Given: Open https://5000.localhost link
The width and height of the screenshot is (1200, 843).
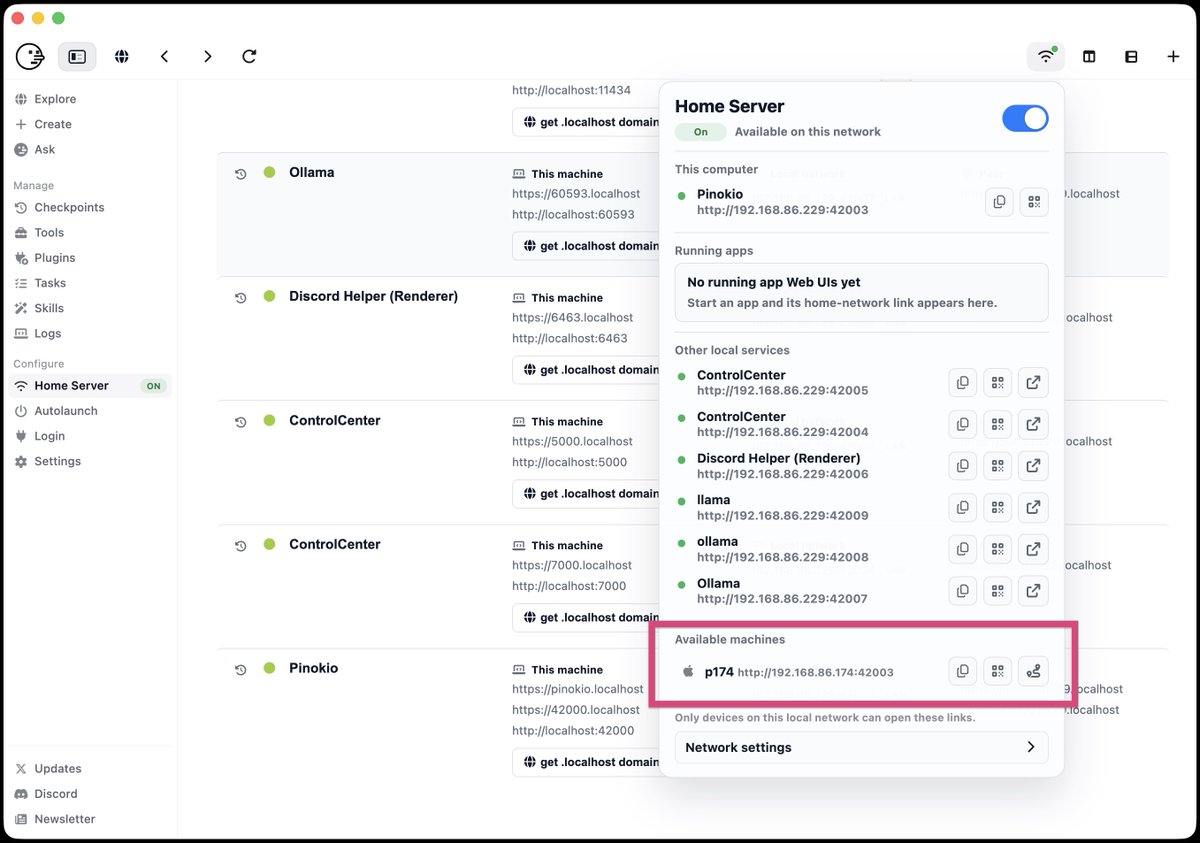Looking at the screenshot, I should coord(573,441).
